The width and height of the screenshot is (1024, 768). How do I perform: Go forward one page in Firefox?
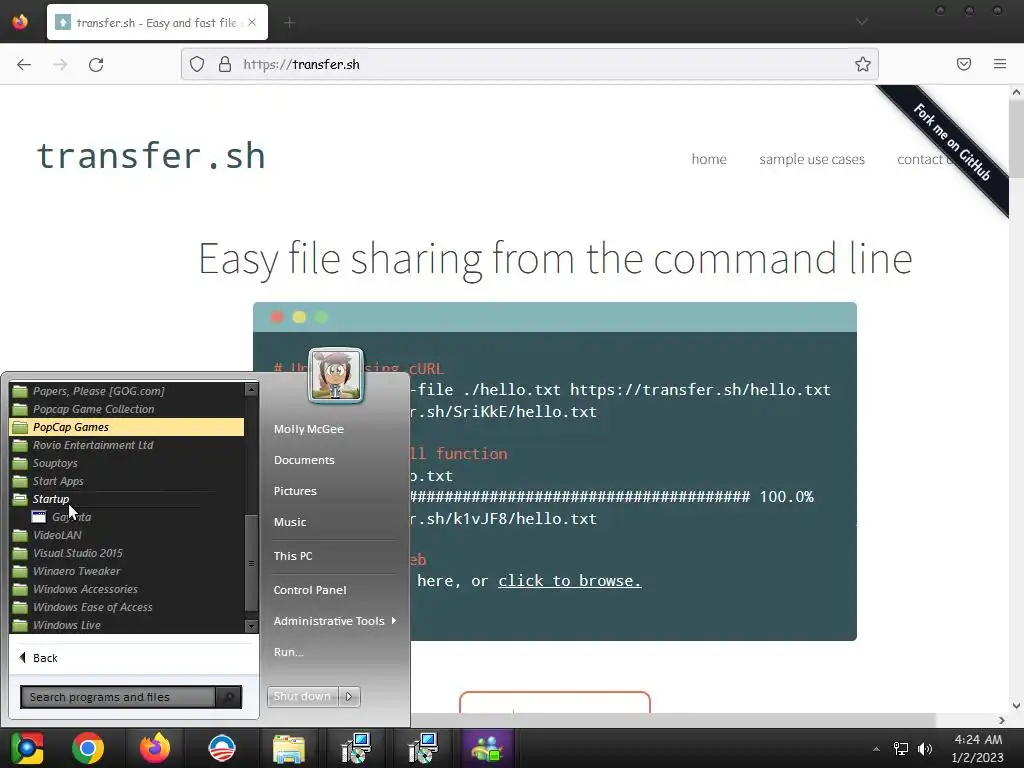60,64
